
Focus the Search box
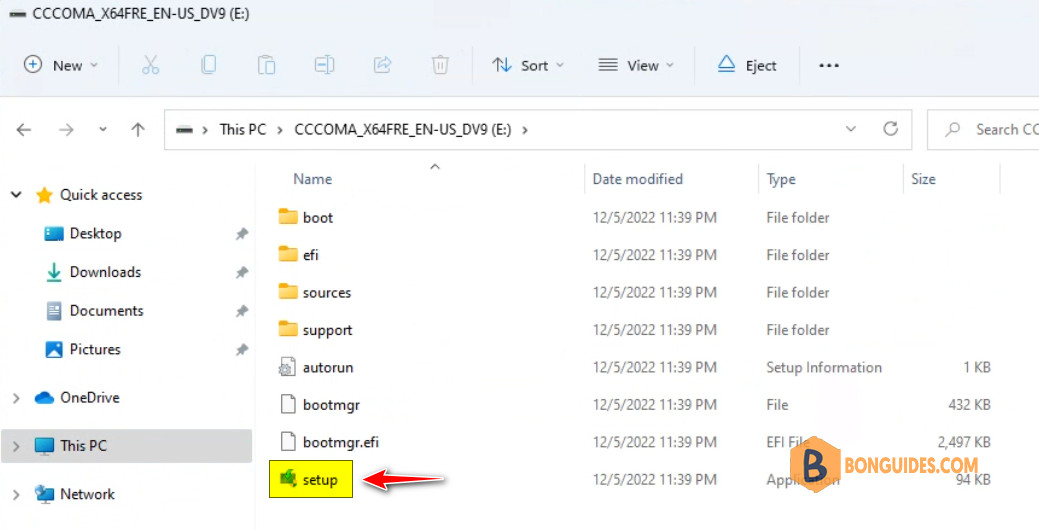(983, 130)
